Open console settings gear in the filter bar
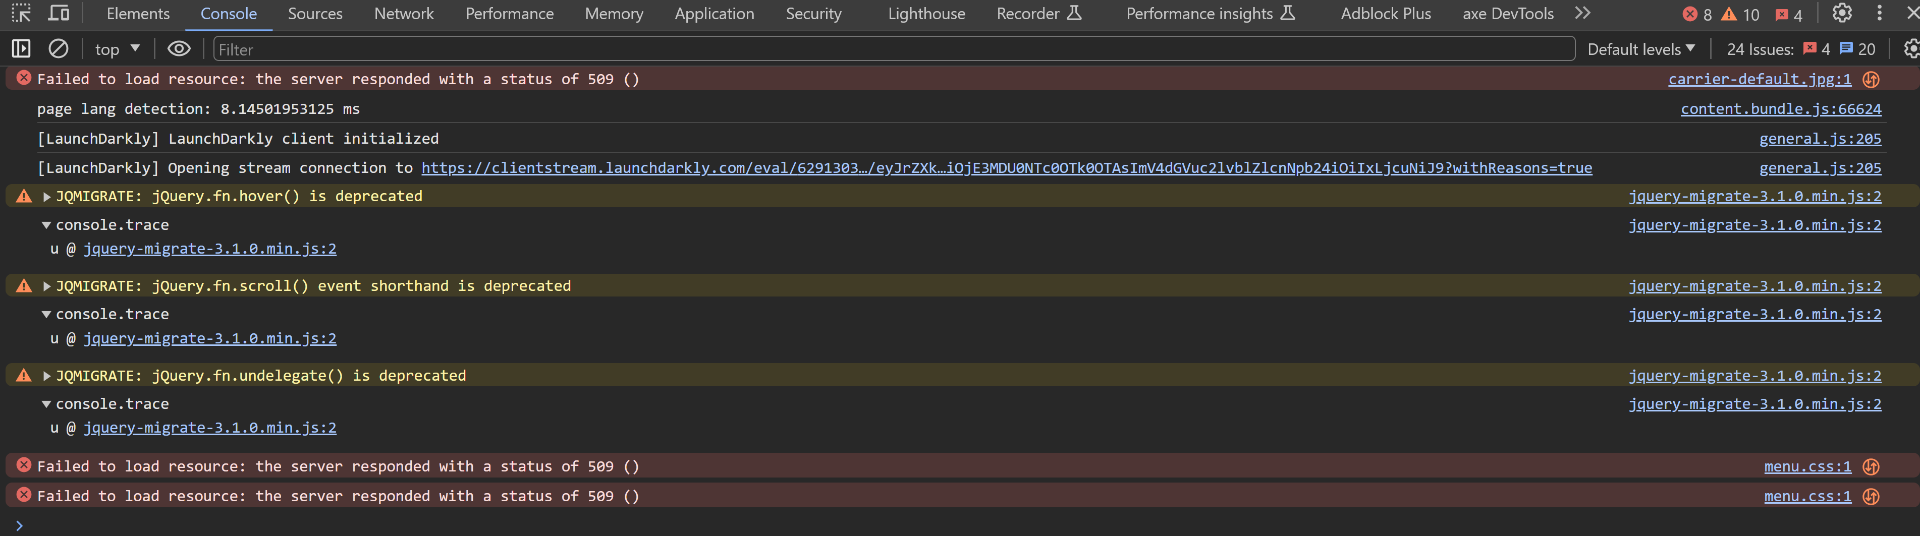Image resolution: width=1920 pixels, height=536 pixels. (1911, 49)
